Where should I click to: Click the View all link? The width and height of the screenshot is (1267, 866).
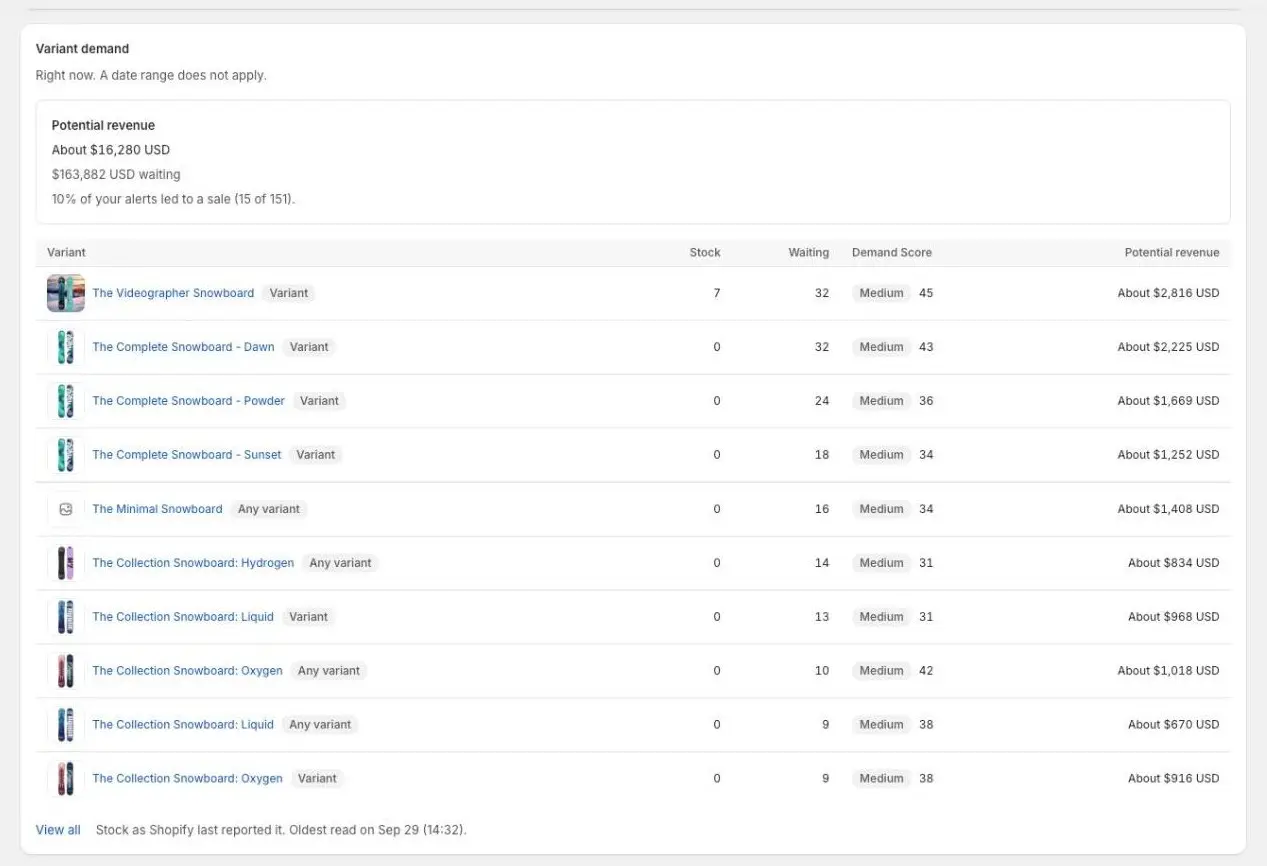[58, 830]
